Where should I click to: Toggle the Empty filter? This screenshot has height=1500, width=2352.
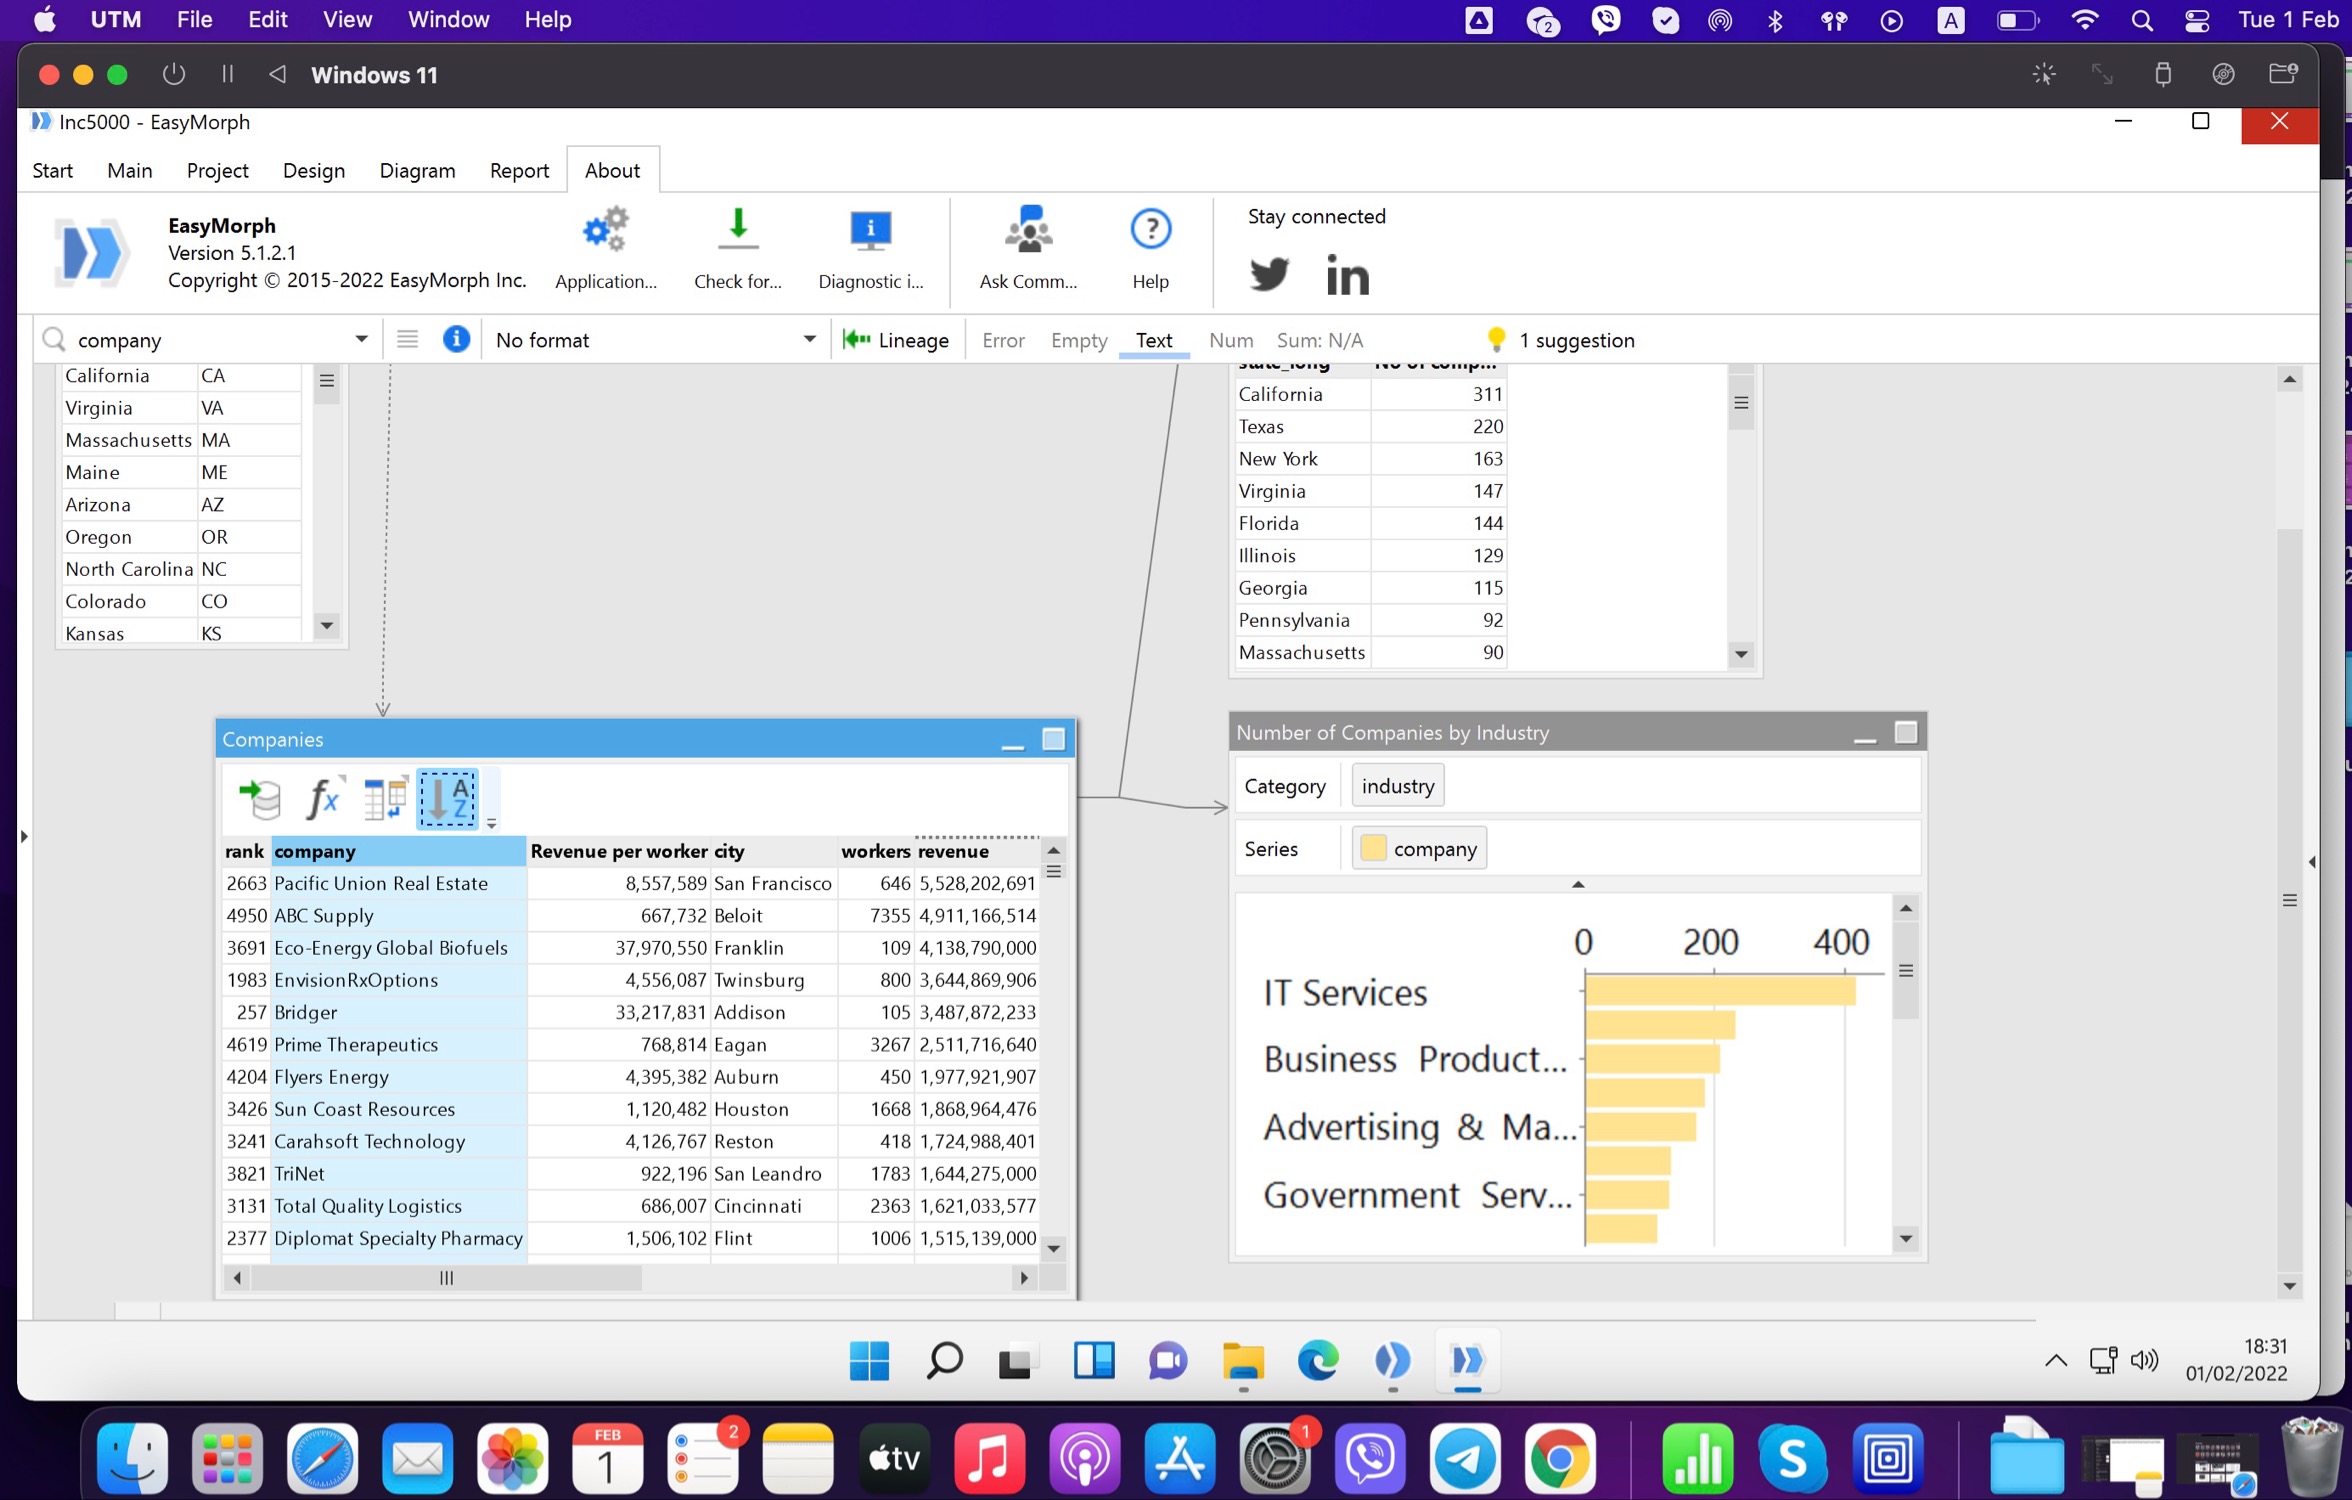pos(1078,340)
